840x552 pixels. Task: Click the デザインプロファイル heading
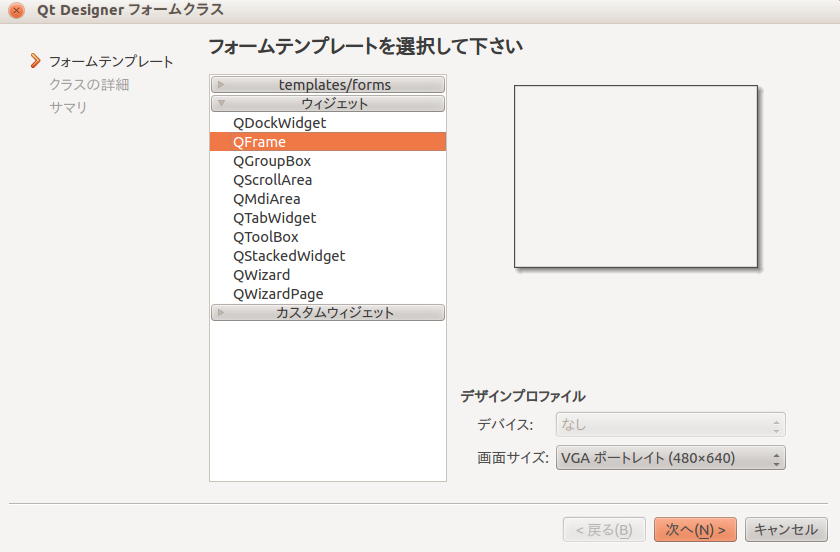(x=523, y=396)
